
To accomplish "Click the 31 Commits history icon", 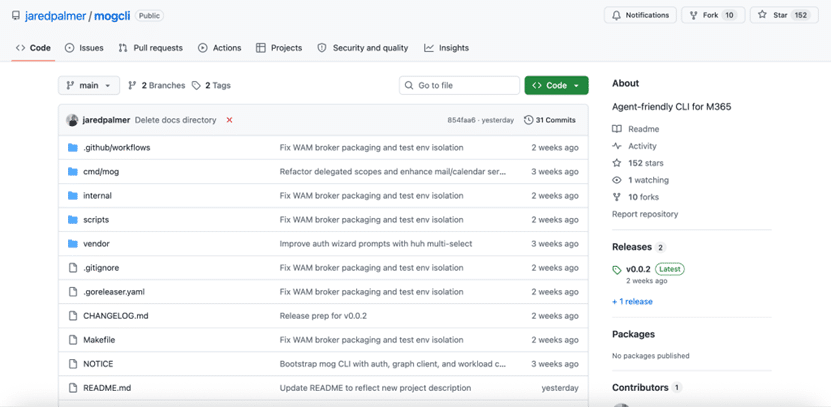I will 529,120.
